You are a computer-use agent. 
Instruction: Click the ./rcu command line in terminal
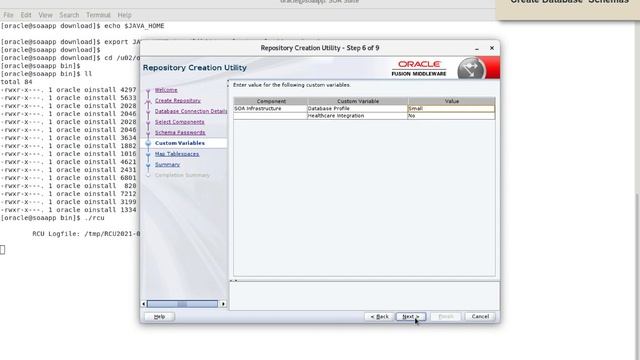click(x=53, y=218)
